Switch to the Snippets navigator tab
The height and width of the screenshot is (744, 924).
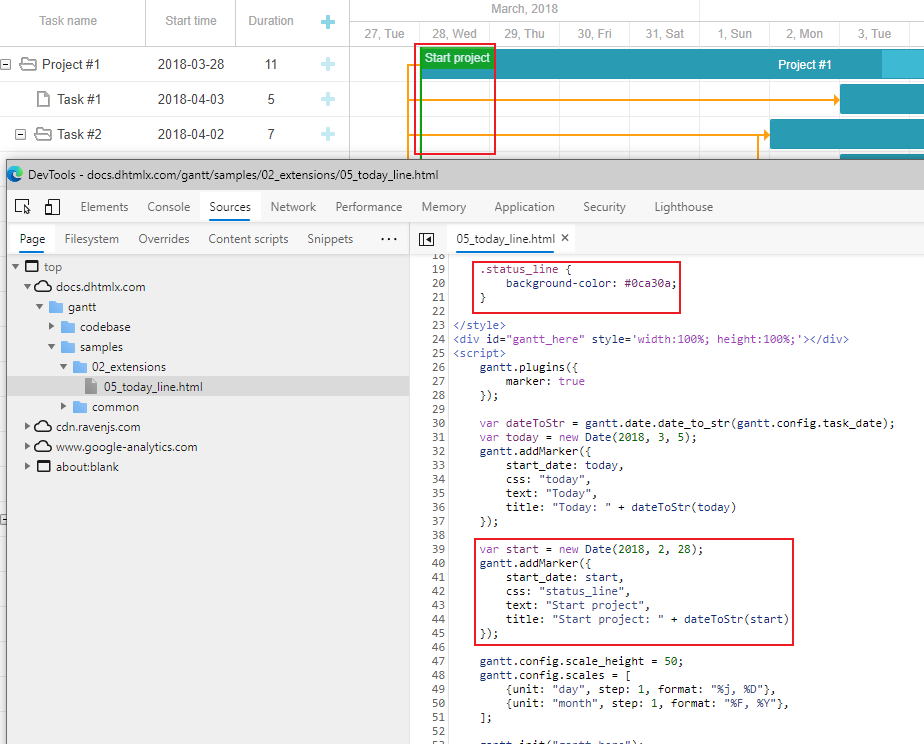[x=330, y=239]
